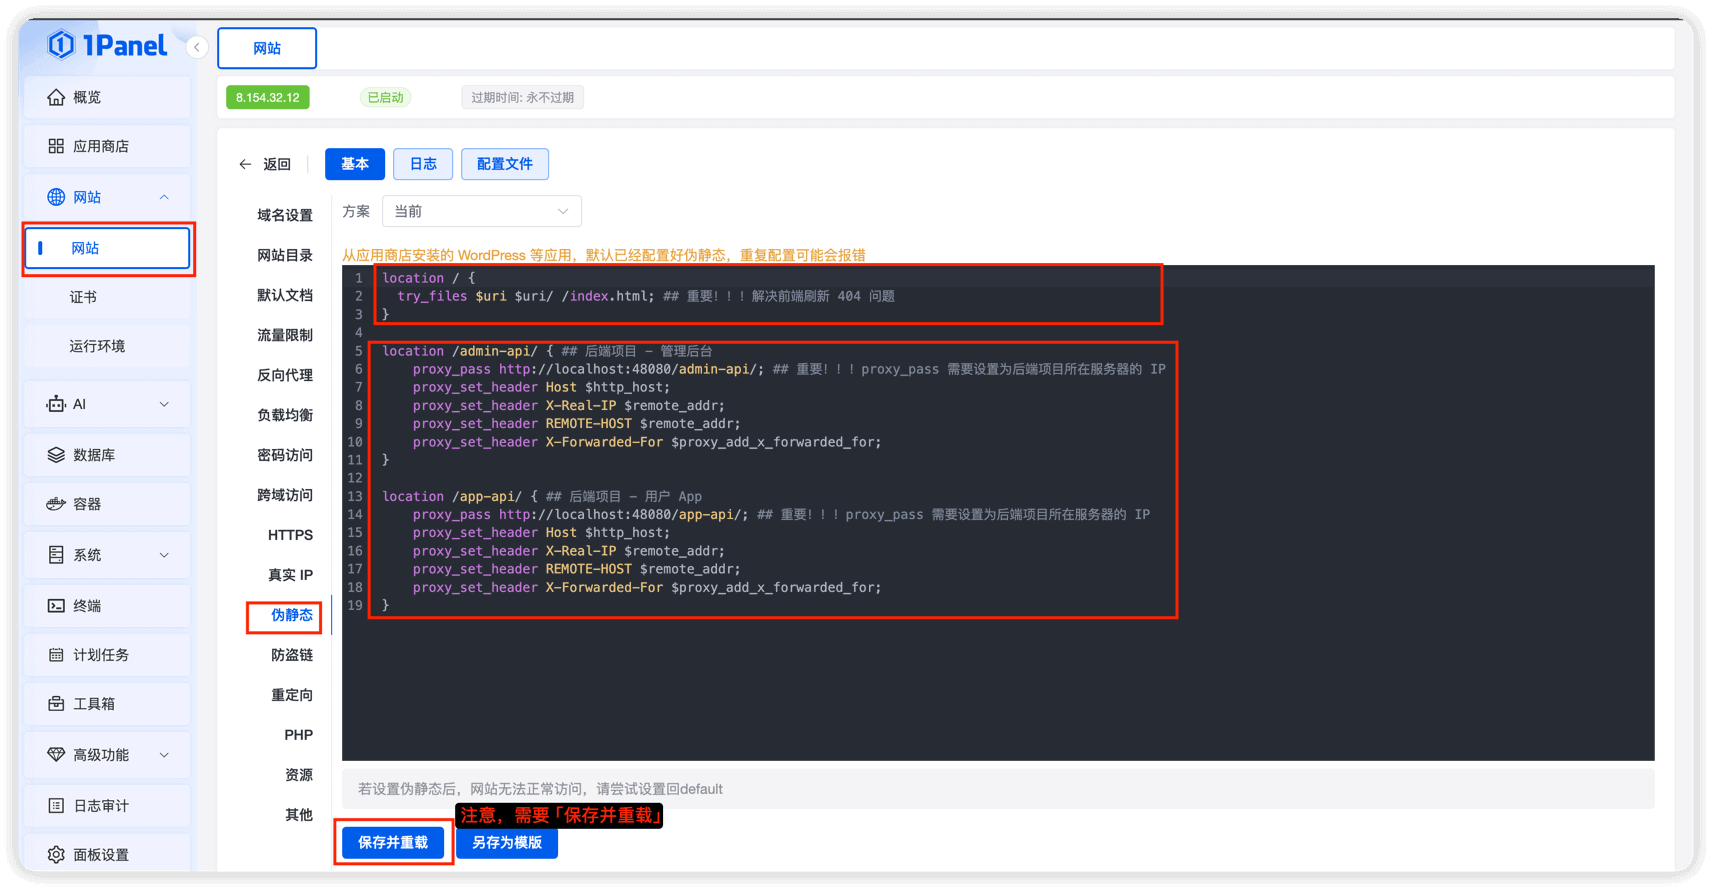Open the 方案 dropdown showing 当前

pos(481,211)
